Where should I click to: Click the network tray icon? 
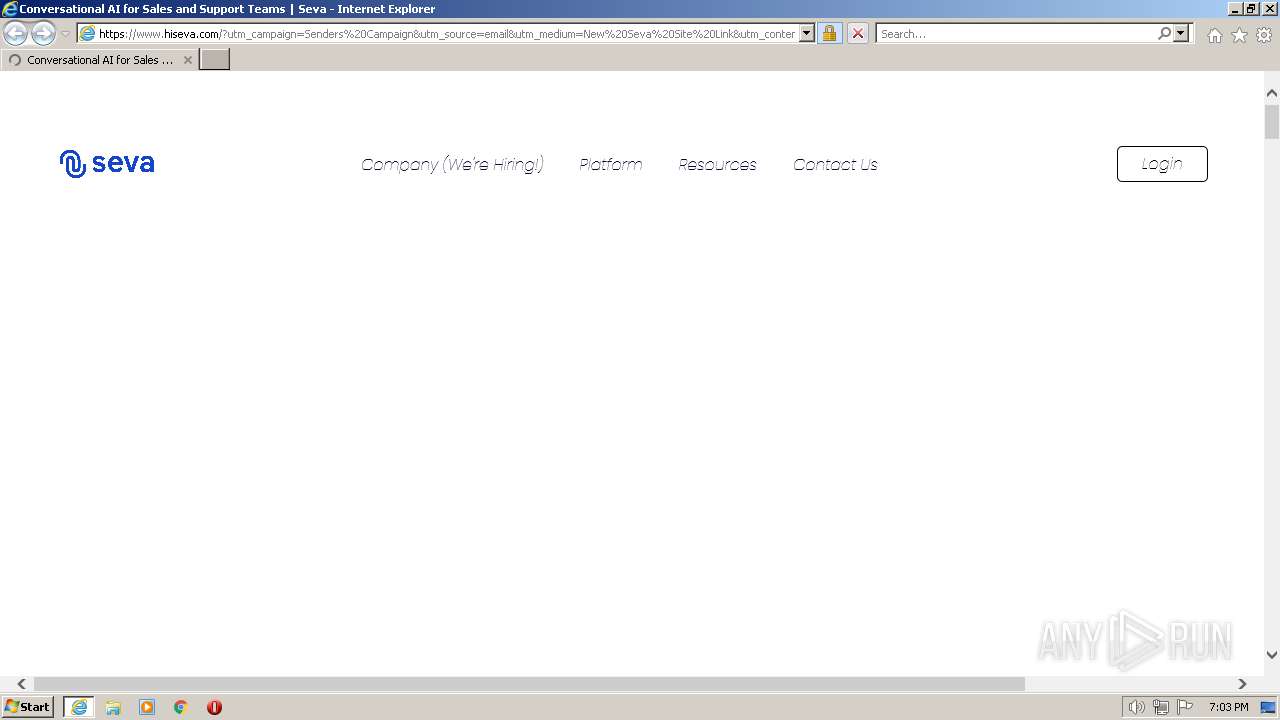coord(1161,707)
